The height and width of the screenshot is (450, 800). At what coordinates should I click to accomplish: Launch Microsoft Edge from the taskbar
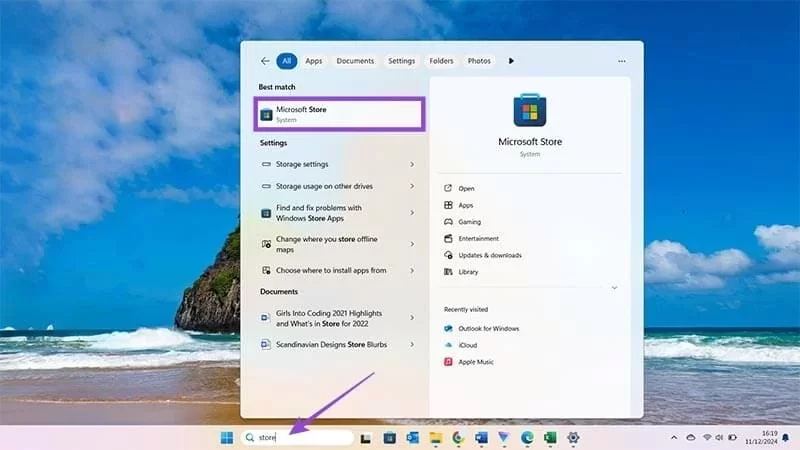pos(530,437)
